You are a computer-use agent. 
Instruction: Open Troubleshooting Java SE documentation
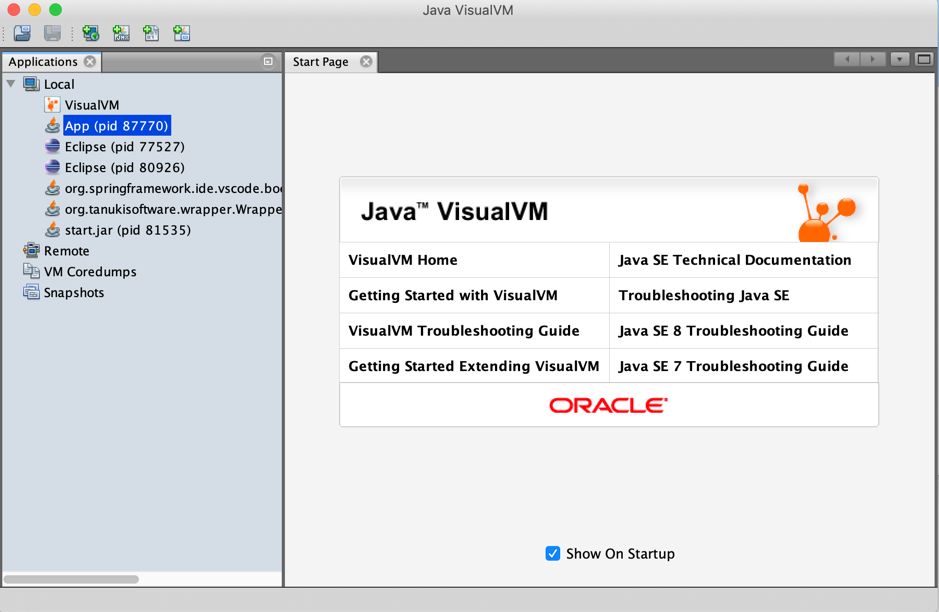(x=702, y=295)
